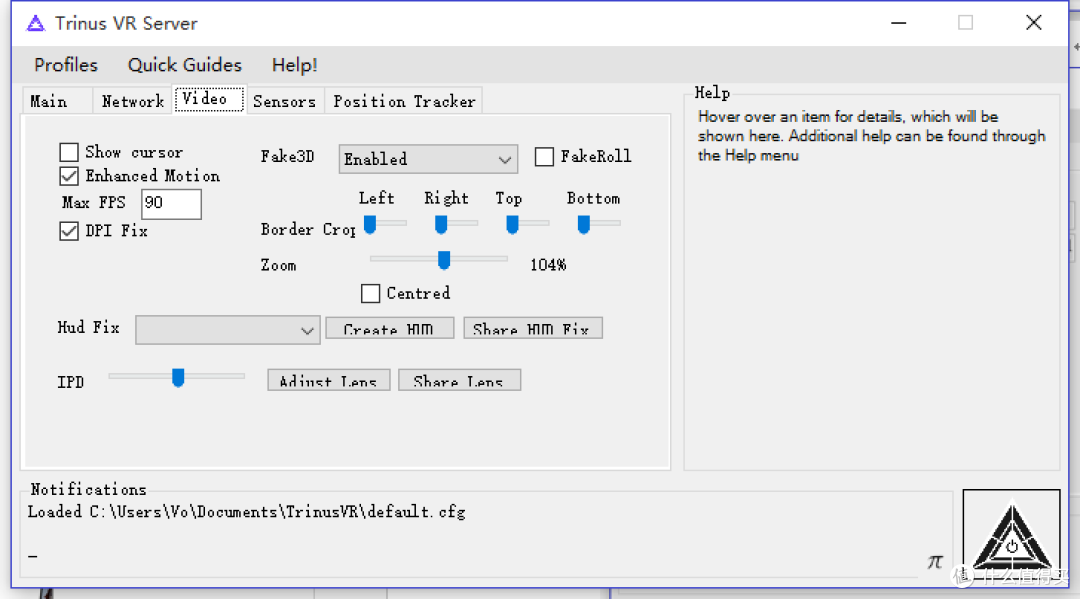Click the Adjust Lens button

pyautogui.click(x=329, y=380)
